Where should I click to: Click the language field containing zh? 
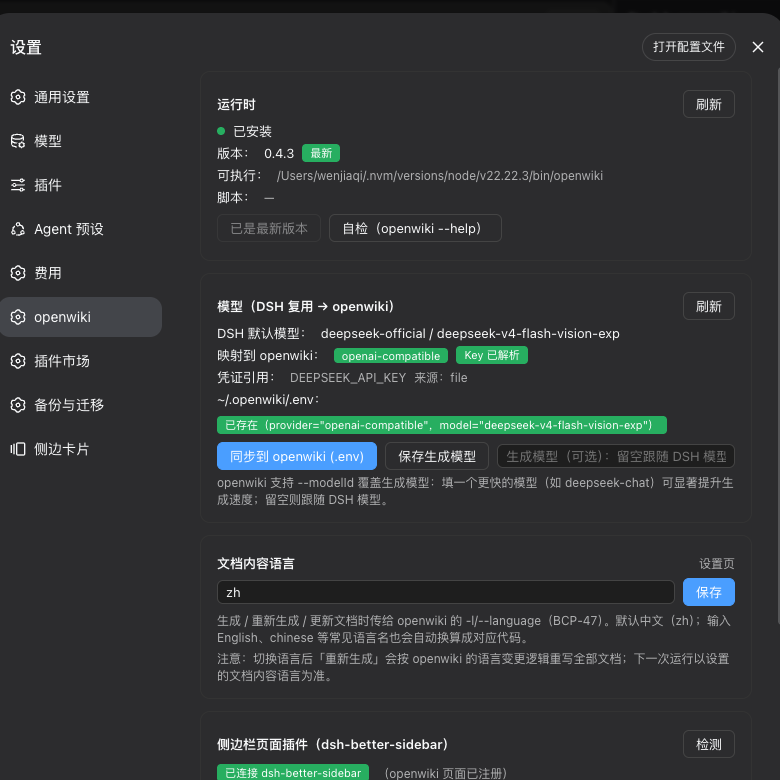446,592
